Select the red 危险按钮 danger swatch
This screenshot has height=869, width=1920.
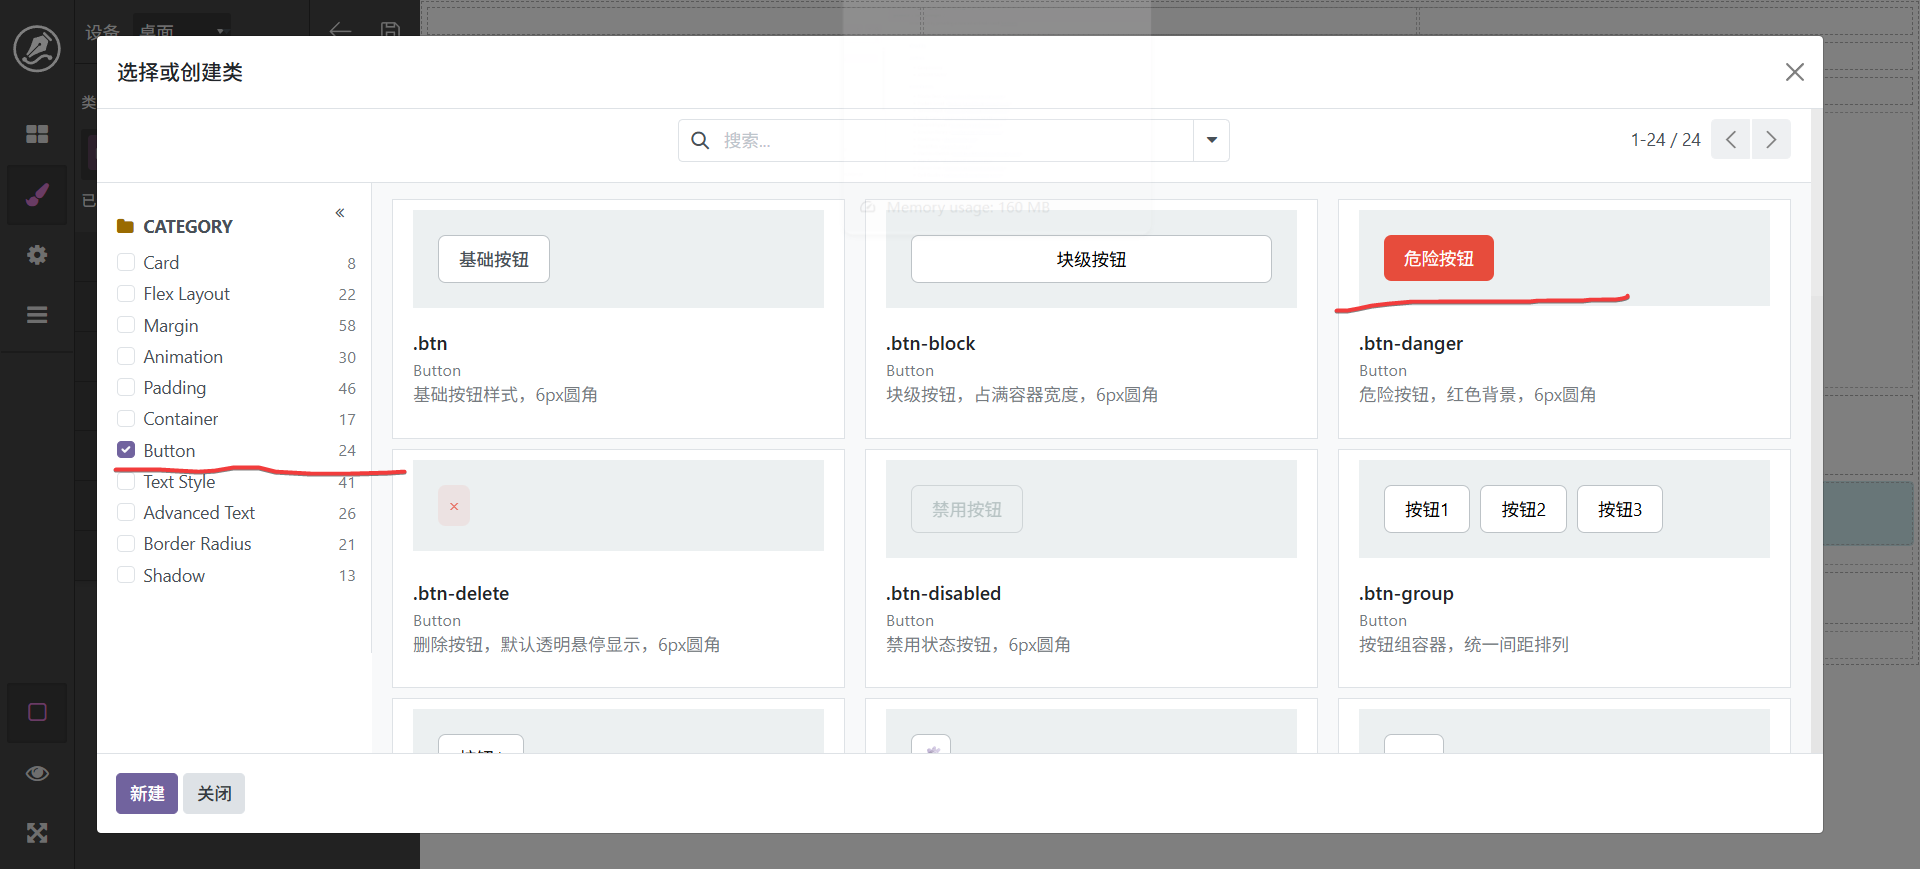click(1438, 259)
